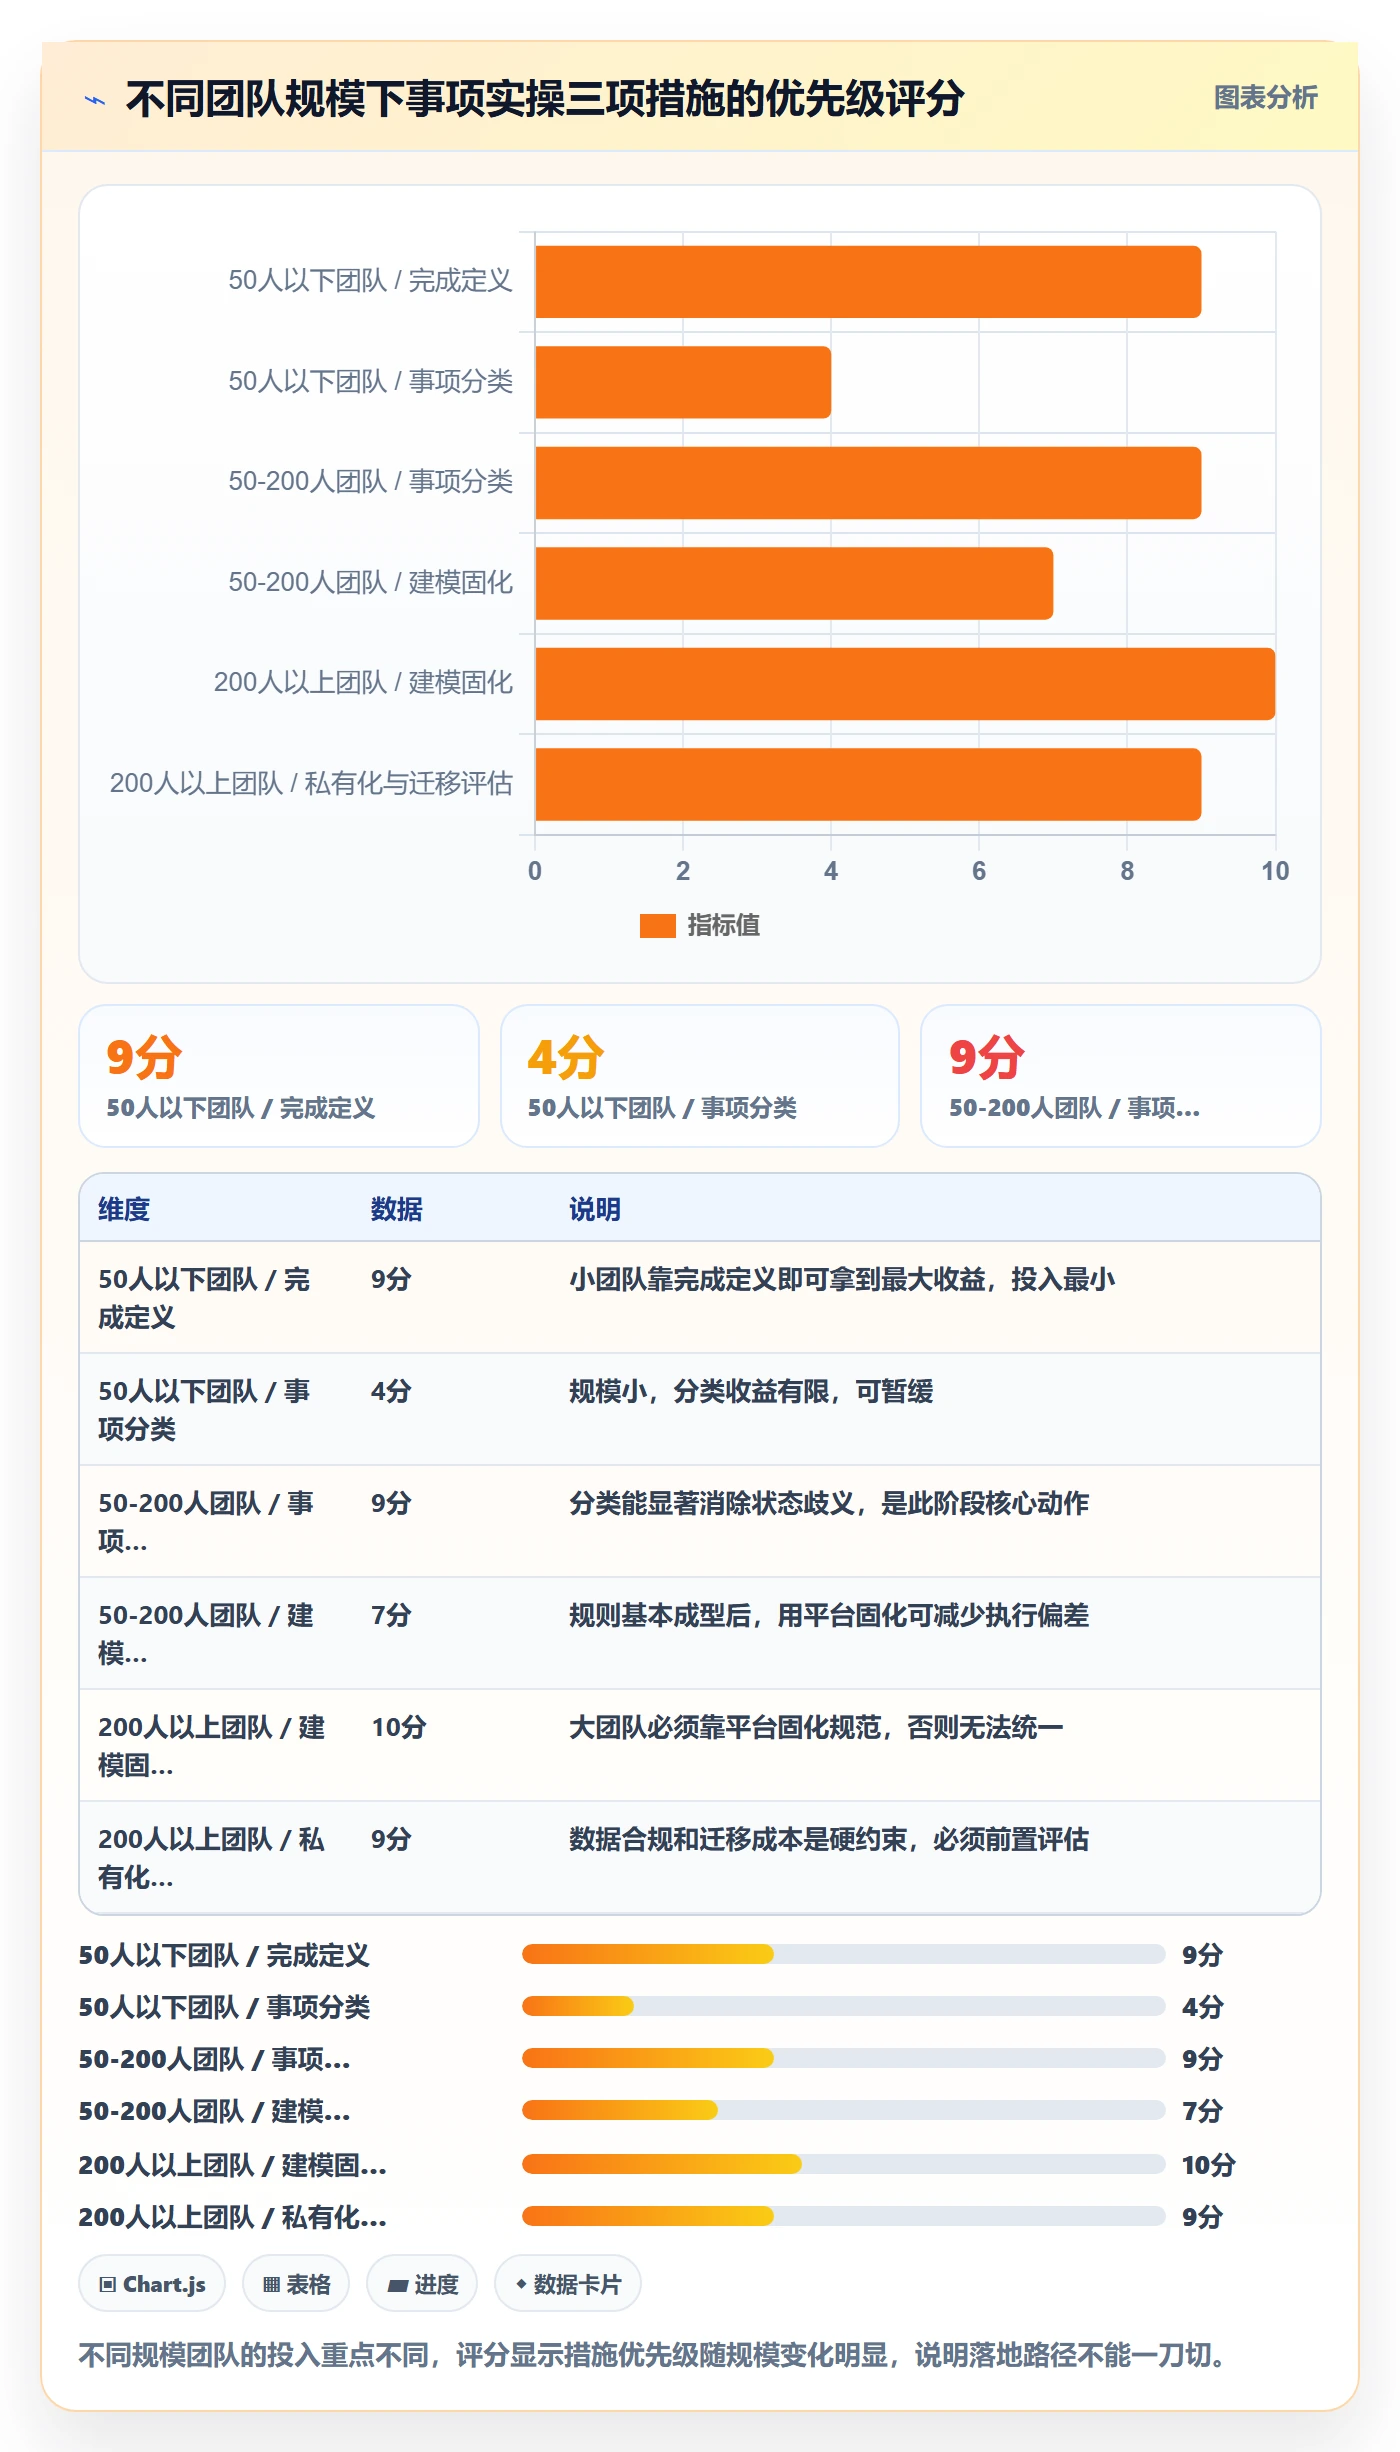Click the 50人以下团队 / 完成定义 chart bar
The image size is (1400, 2452).
[x=868, y=282]
